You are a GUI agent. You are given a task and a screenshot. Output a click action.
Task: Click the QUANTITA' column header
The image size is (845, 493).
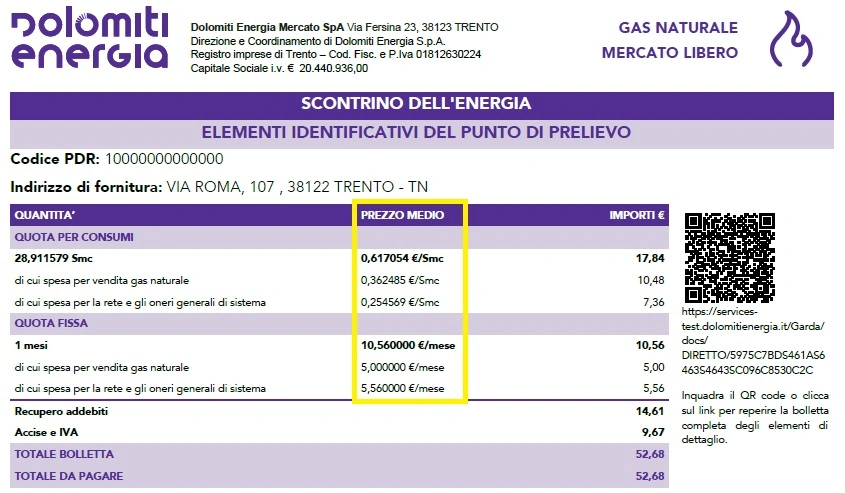point(45,215)
